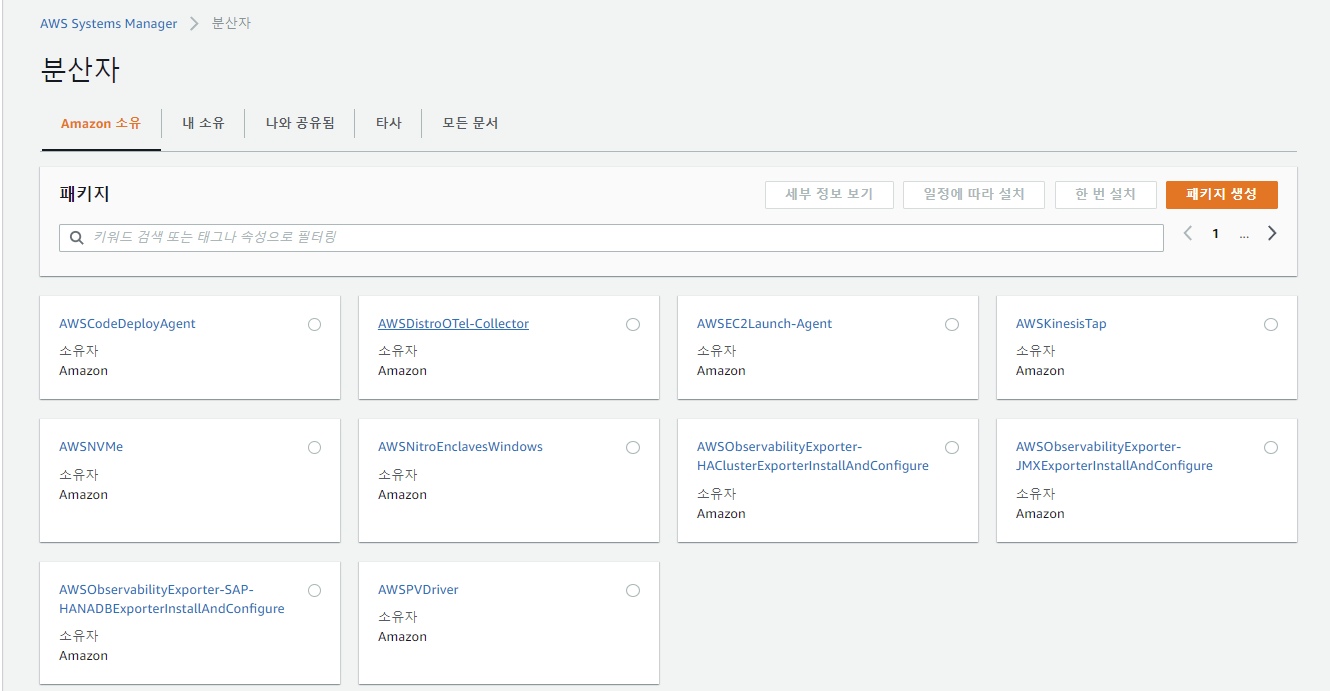
Task: Click page number 1
Action: pos(1216,234)
